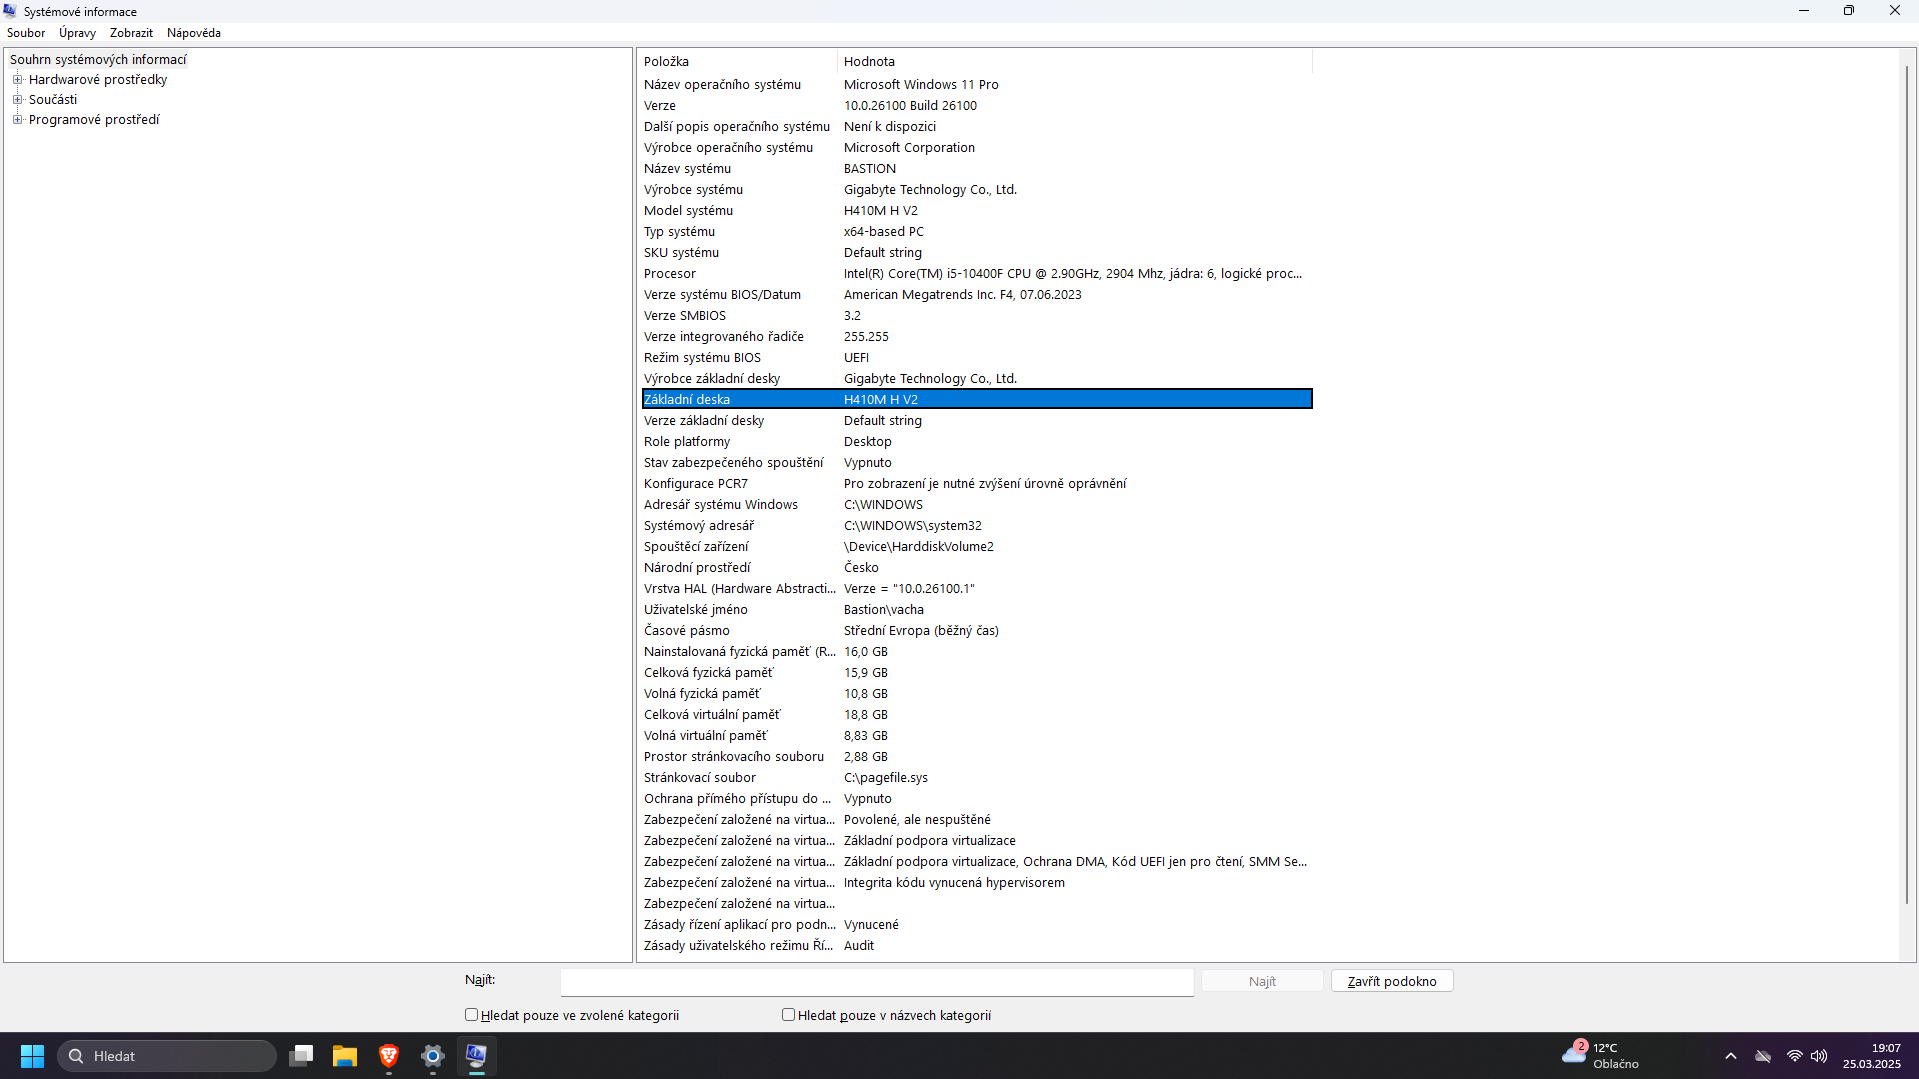Open the volume speaker tray icon
This screenshot has width=1919, height=1079.
click(1819, 1056)
